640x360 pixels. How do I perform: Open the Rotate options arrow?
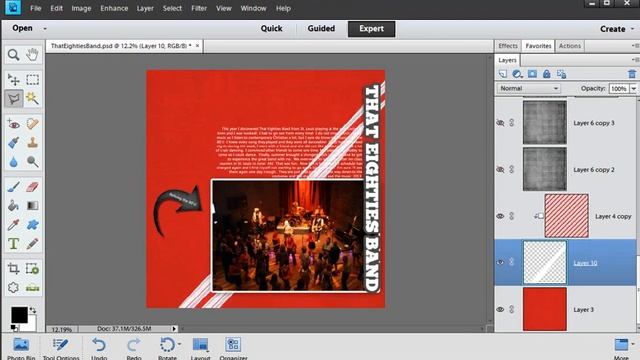click(179, 344)
